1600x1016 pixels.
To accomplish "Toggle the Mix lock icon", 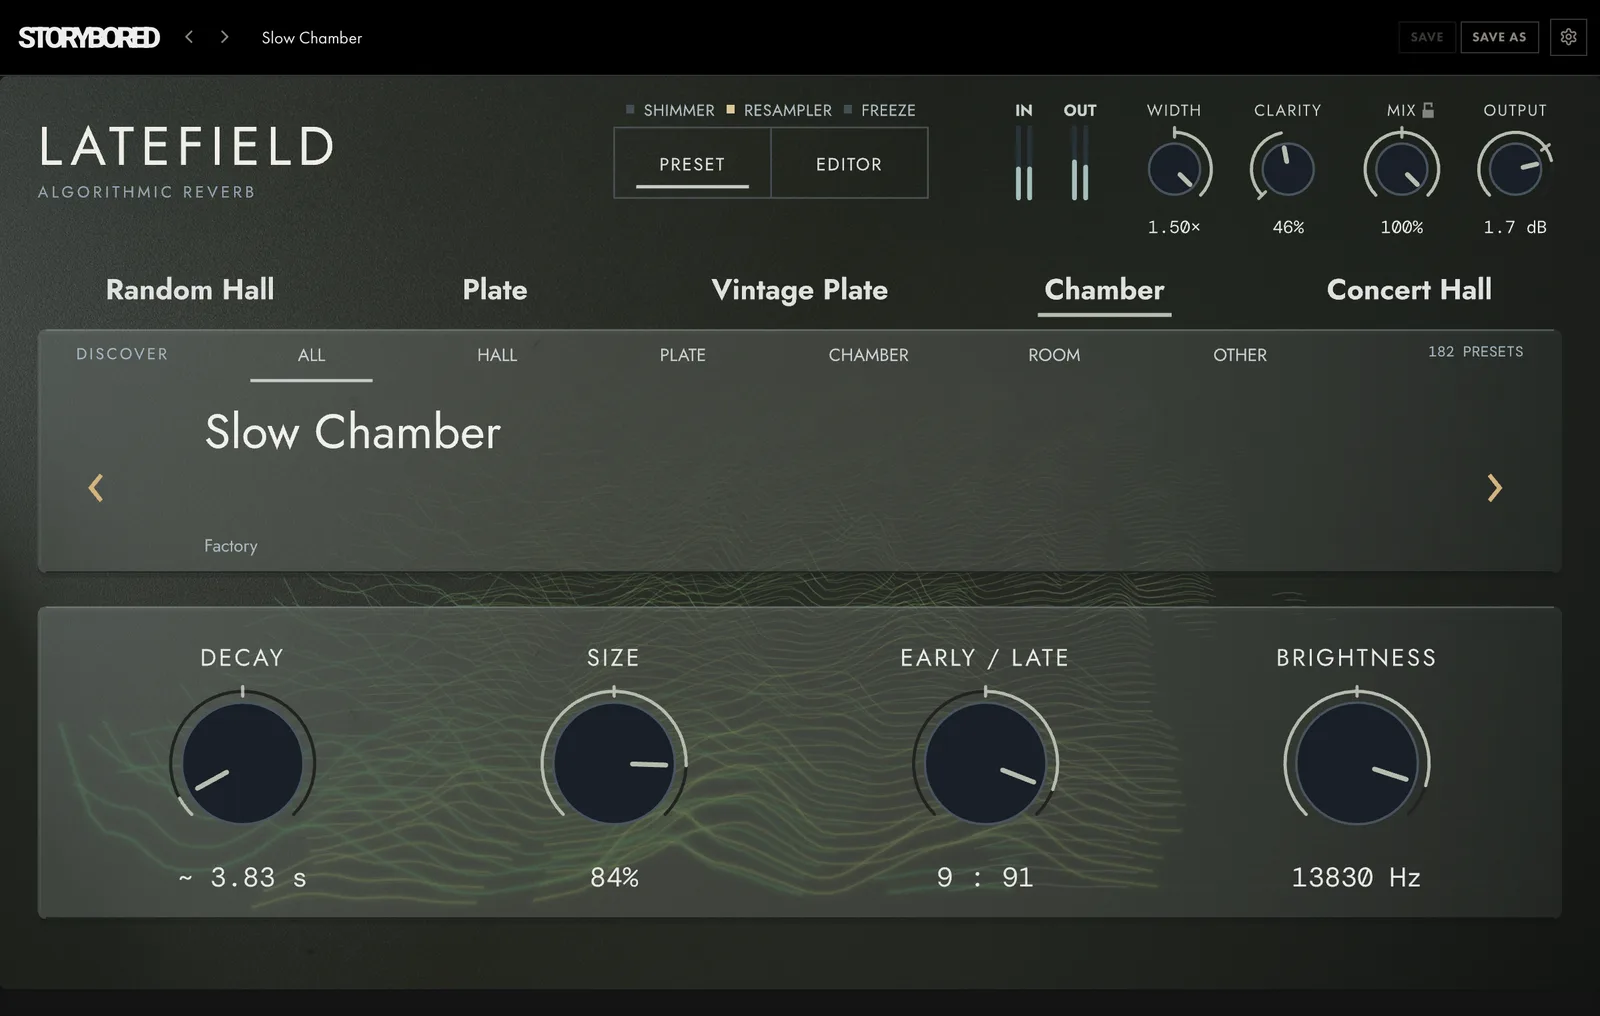I will point(1428,110).
